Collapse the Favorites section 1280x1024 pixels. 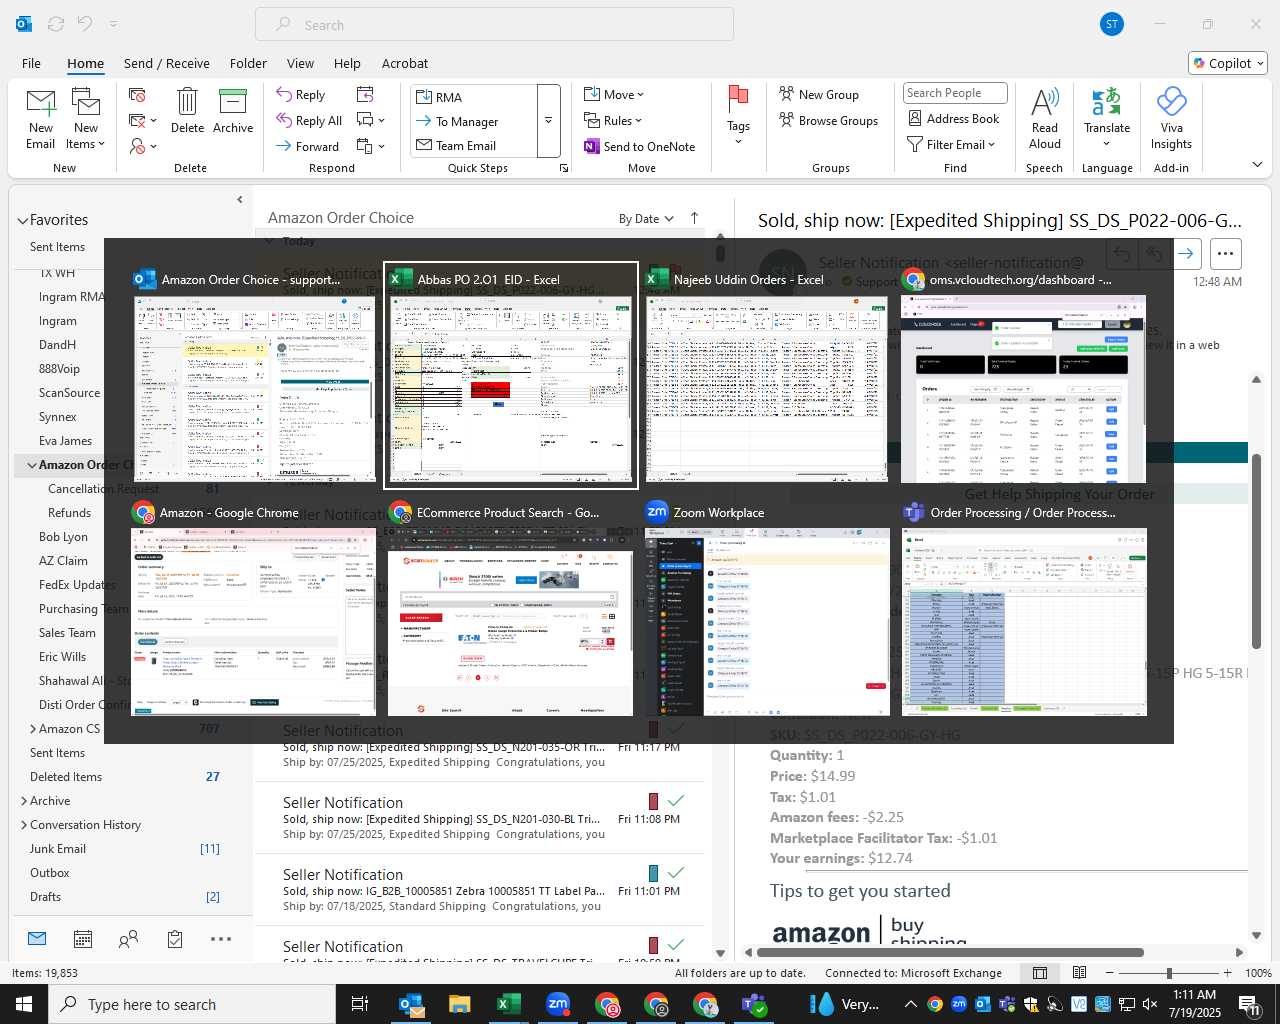(23, 220)
